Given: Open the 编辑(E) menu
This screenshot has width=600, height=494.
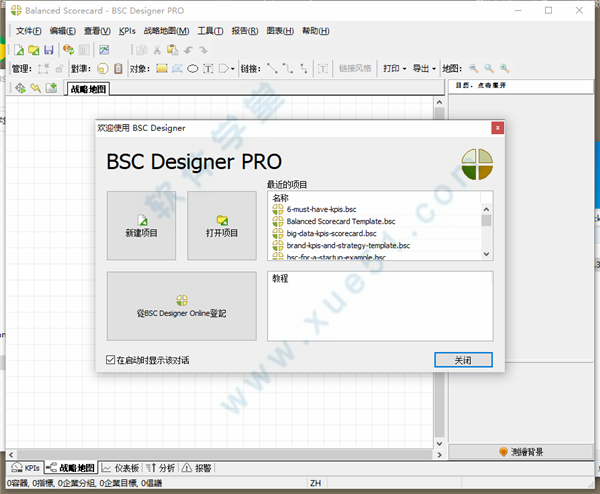Looking at the screenshot, I should point(63,31).
